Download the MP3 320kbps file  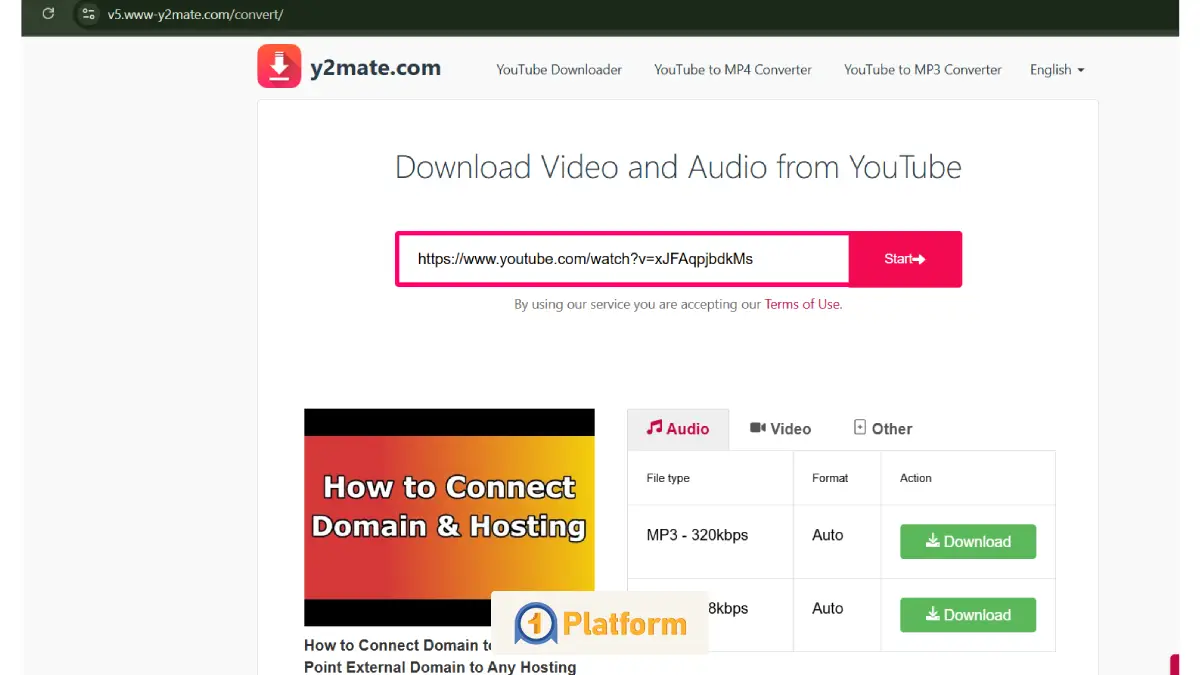tap(967, 542)
